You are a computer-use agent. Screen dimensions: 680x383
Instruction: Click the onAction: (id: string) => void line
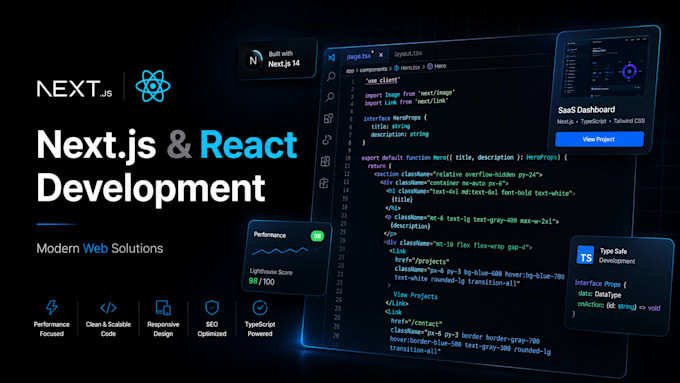[619, 306]
